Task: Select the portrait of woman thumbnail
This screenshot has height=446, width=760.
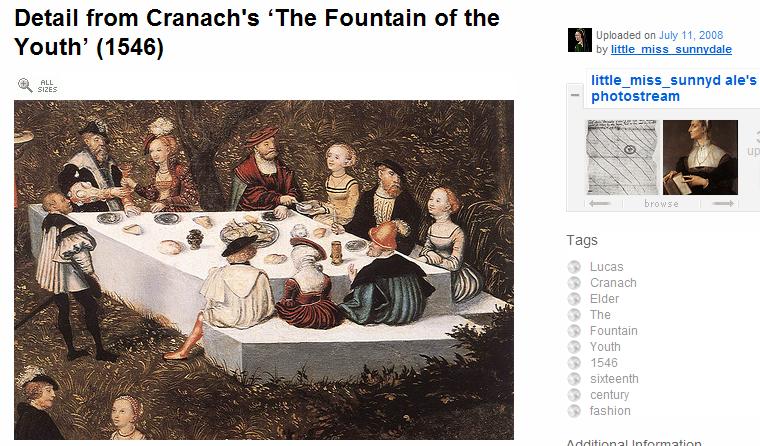Action: 700,158
